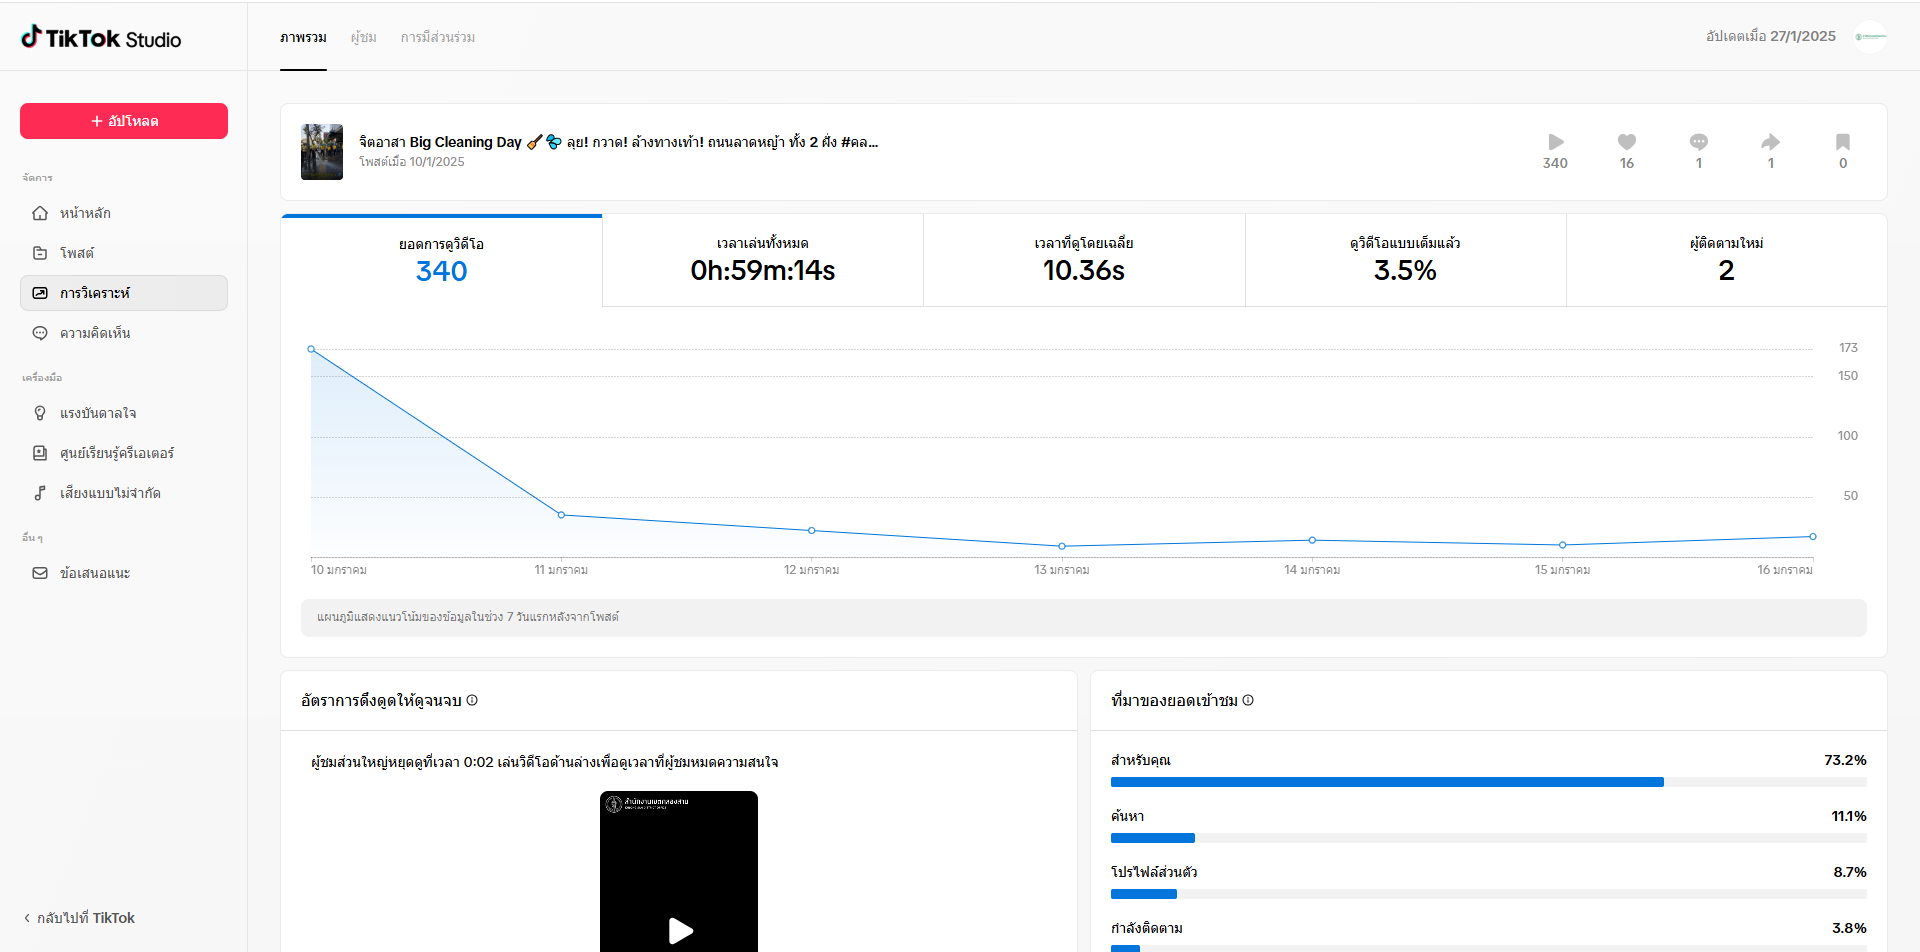This screenshot has width=1920, height=952.
Task: Click the โปรไฟล์ส่วนตัว 8.7% traffic bar
Action: 1489,894
